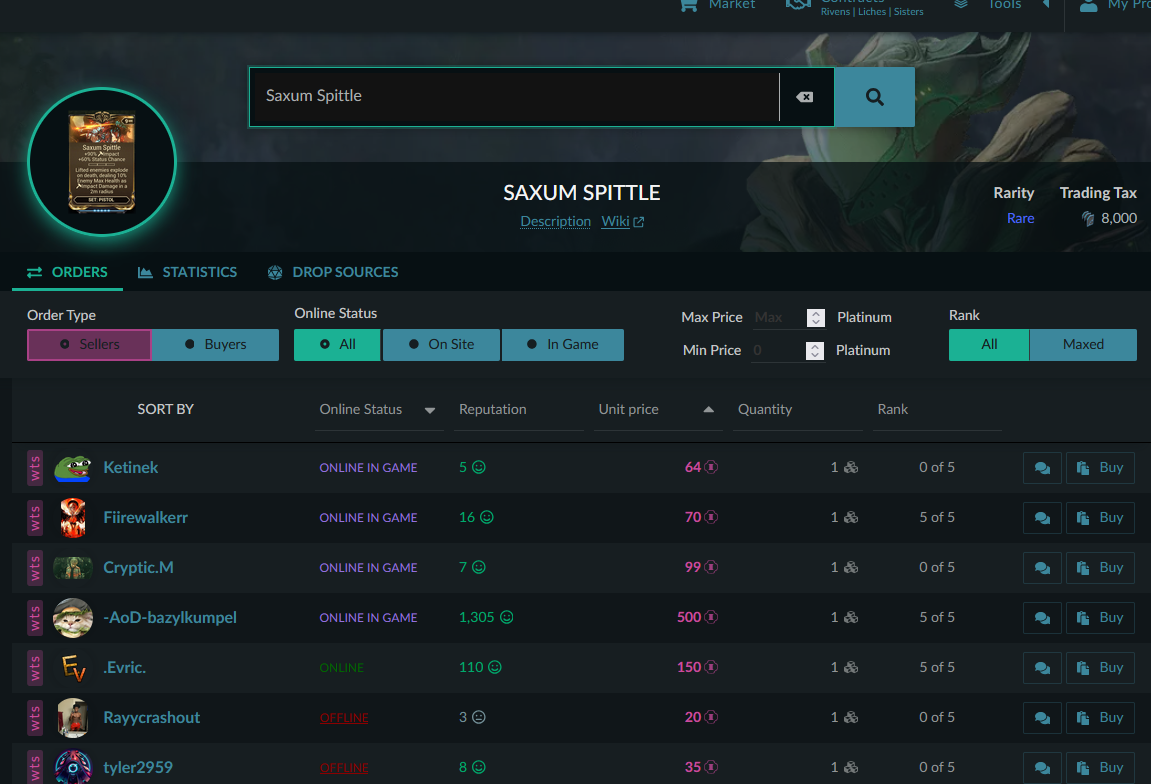Open Cryptic.M's profile name
1151x784 pixels.
coord(138,567)
